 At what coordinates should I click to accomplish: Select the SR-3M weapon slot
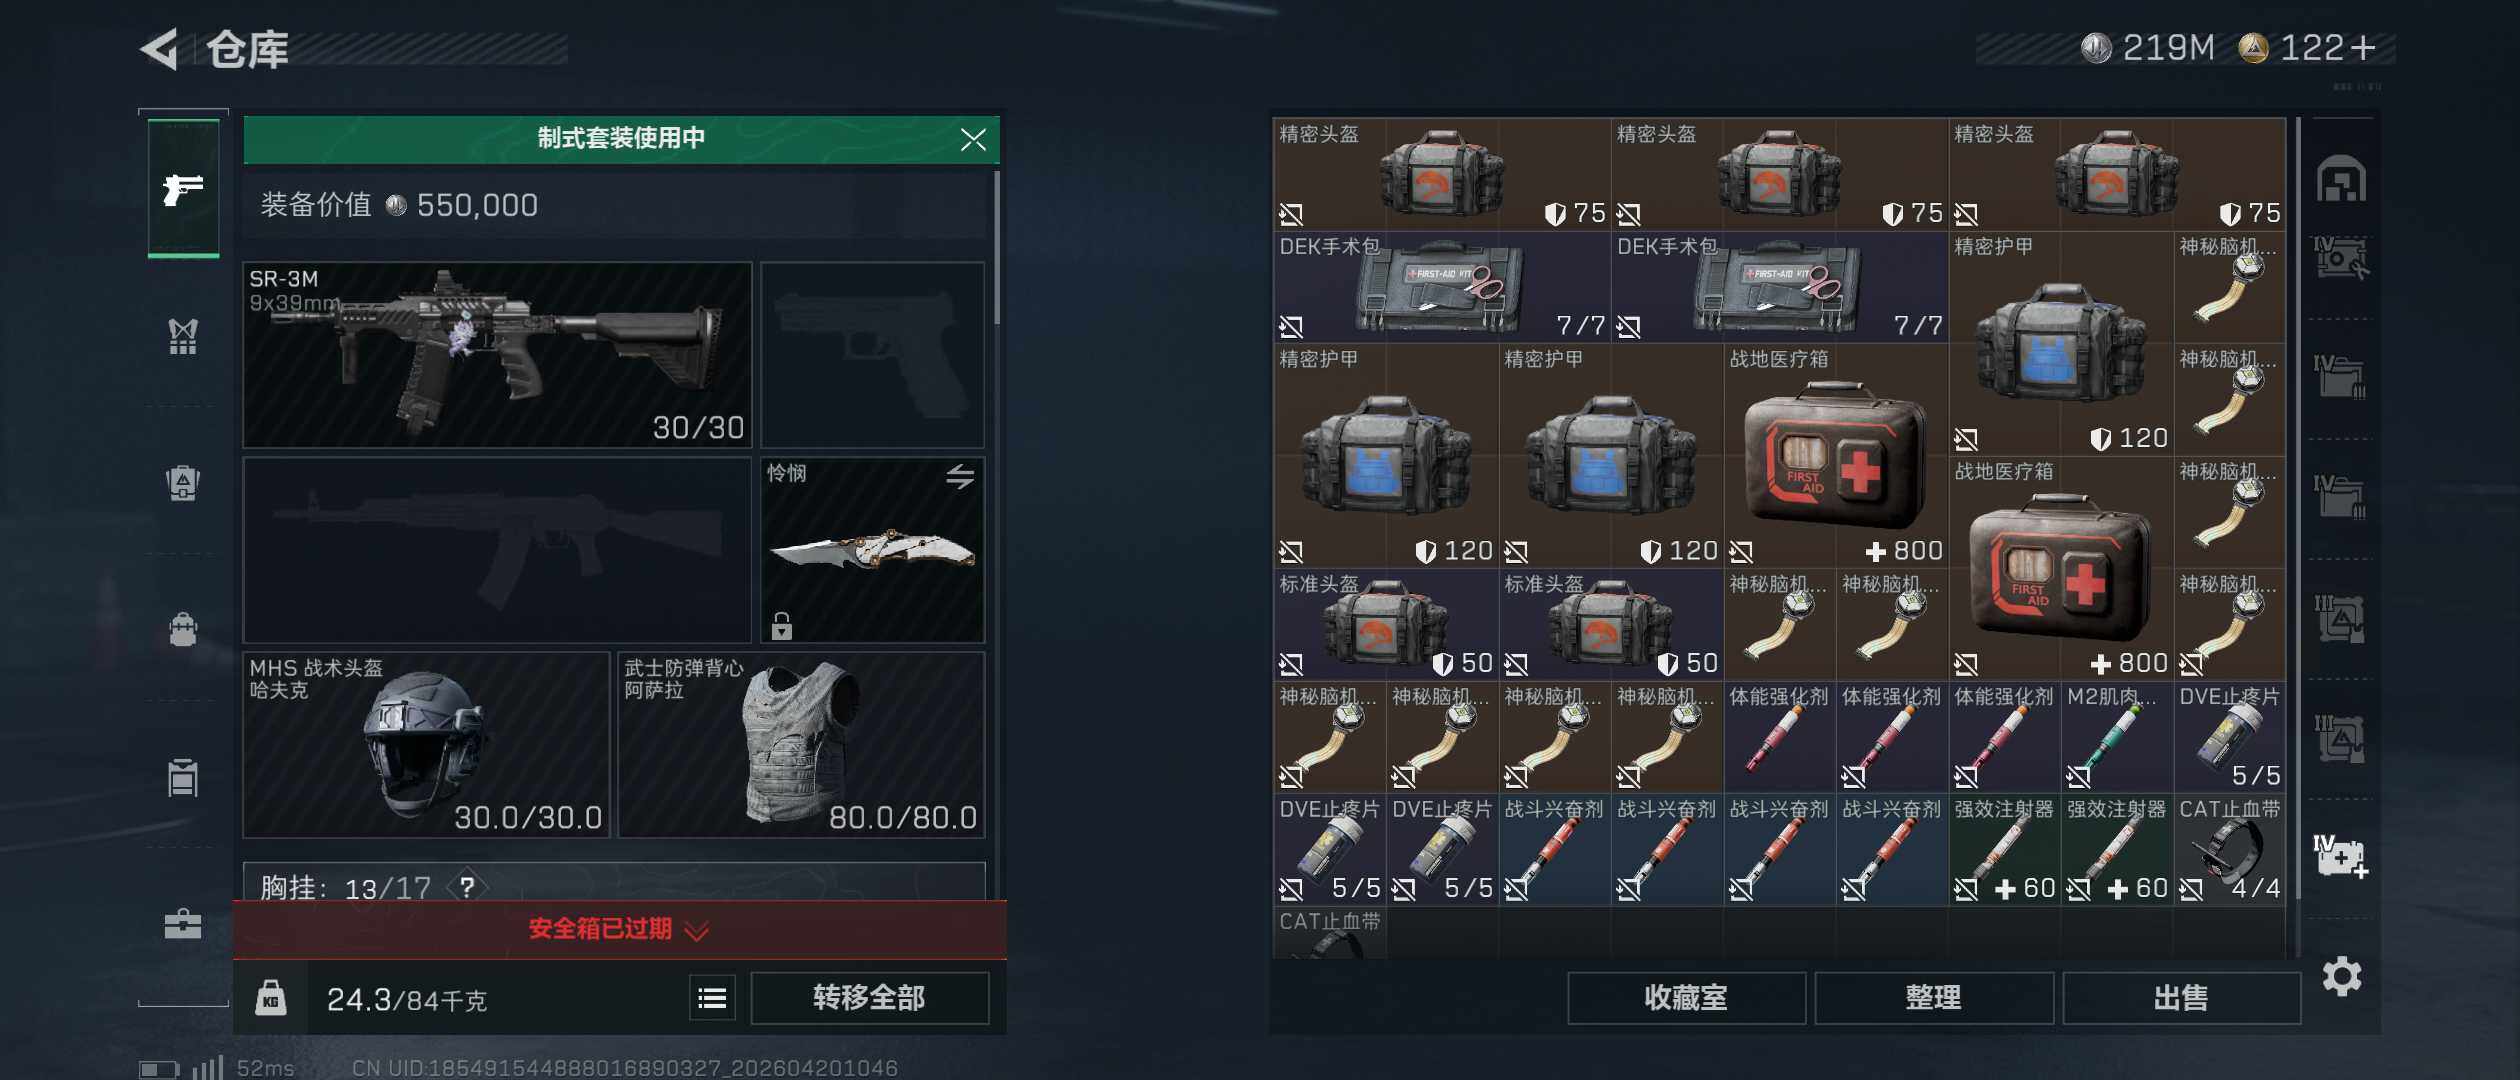coord(497,355)
